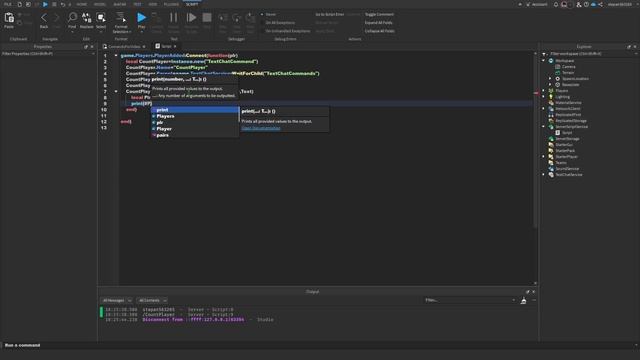
Task: Select Lighting service in Explorer
Action: [x=562, y=97]
